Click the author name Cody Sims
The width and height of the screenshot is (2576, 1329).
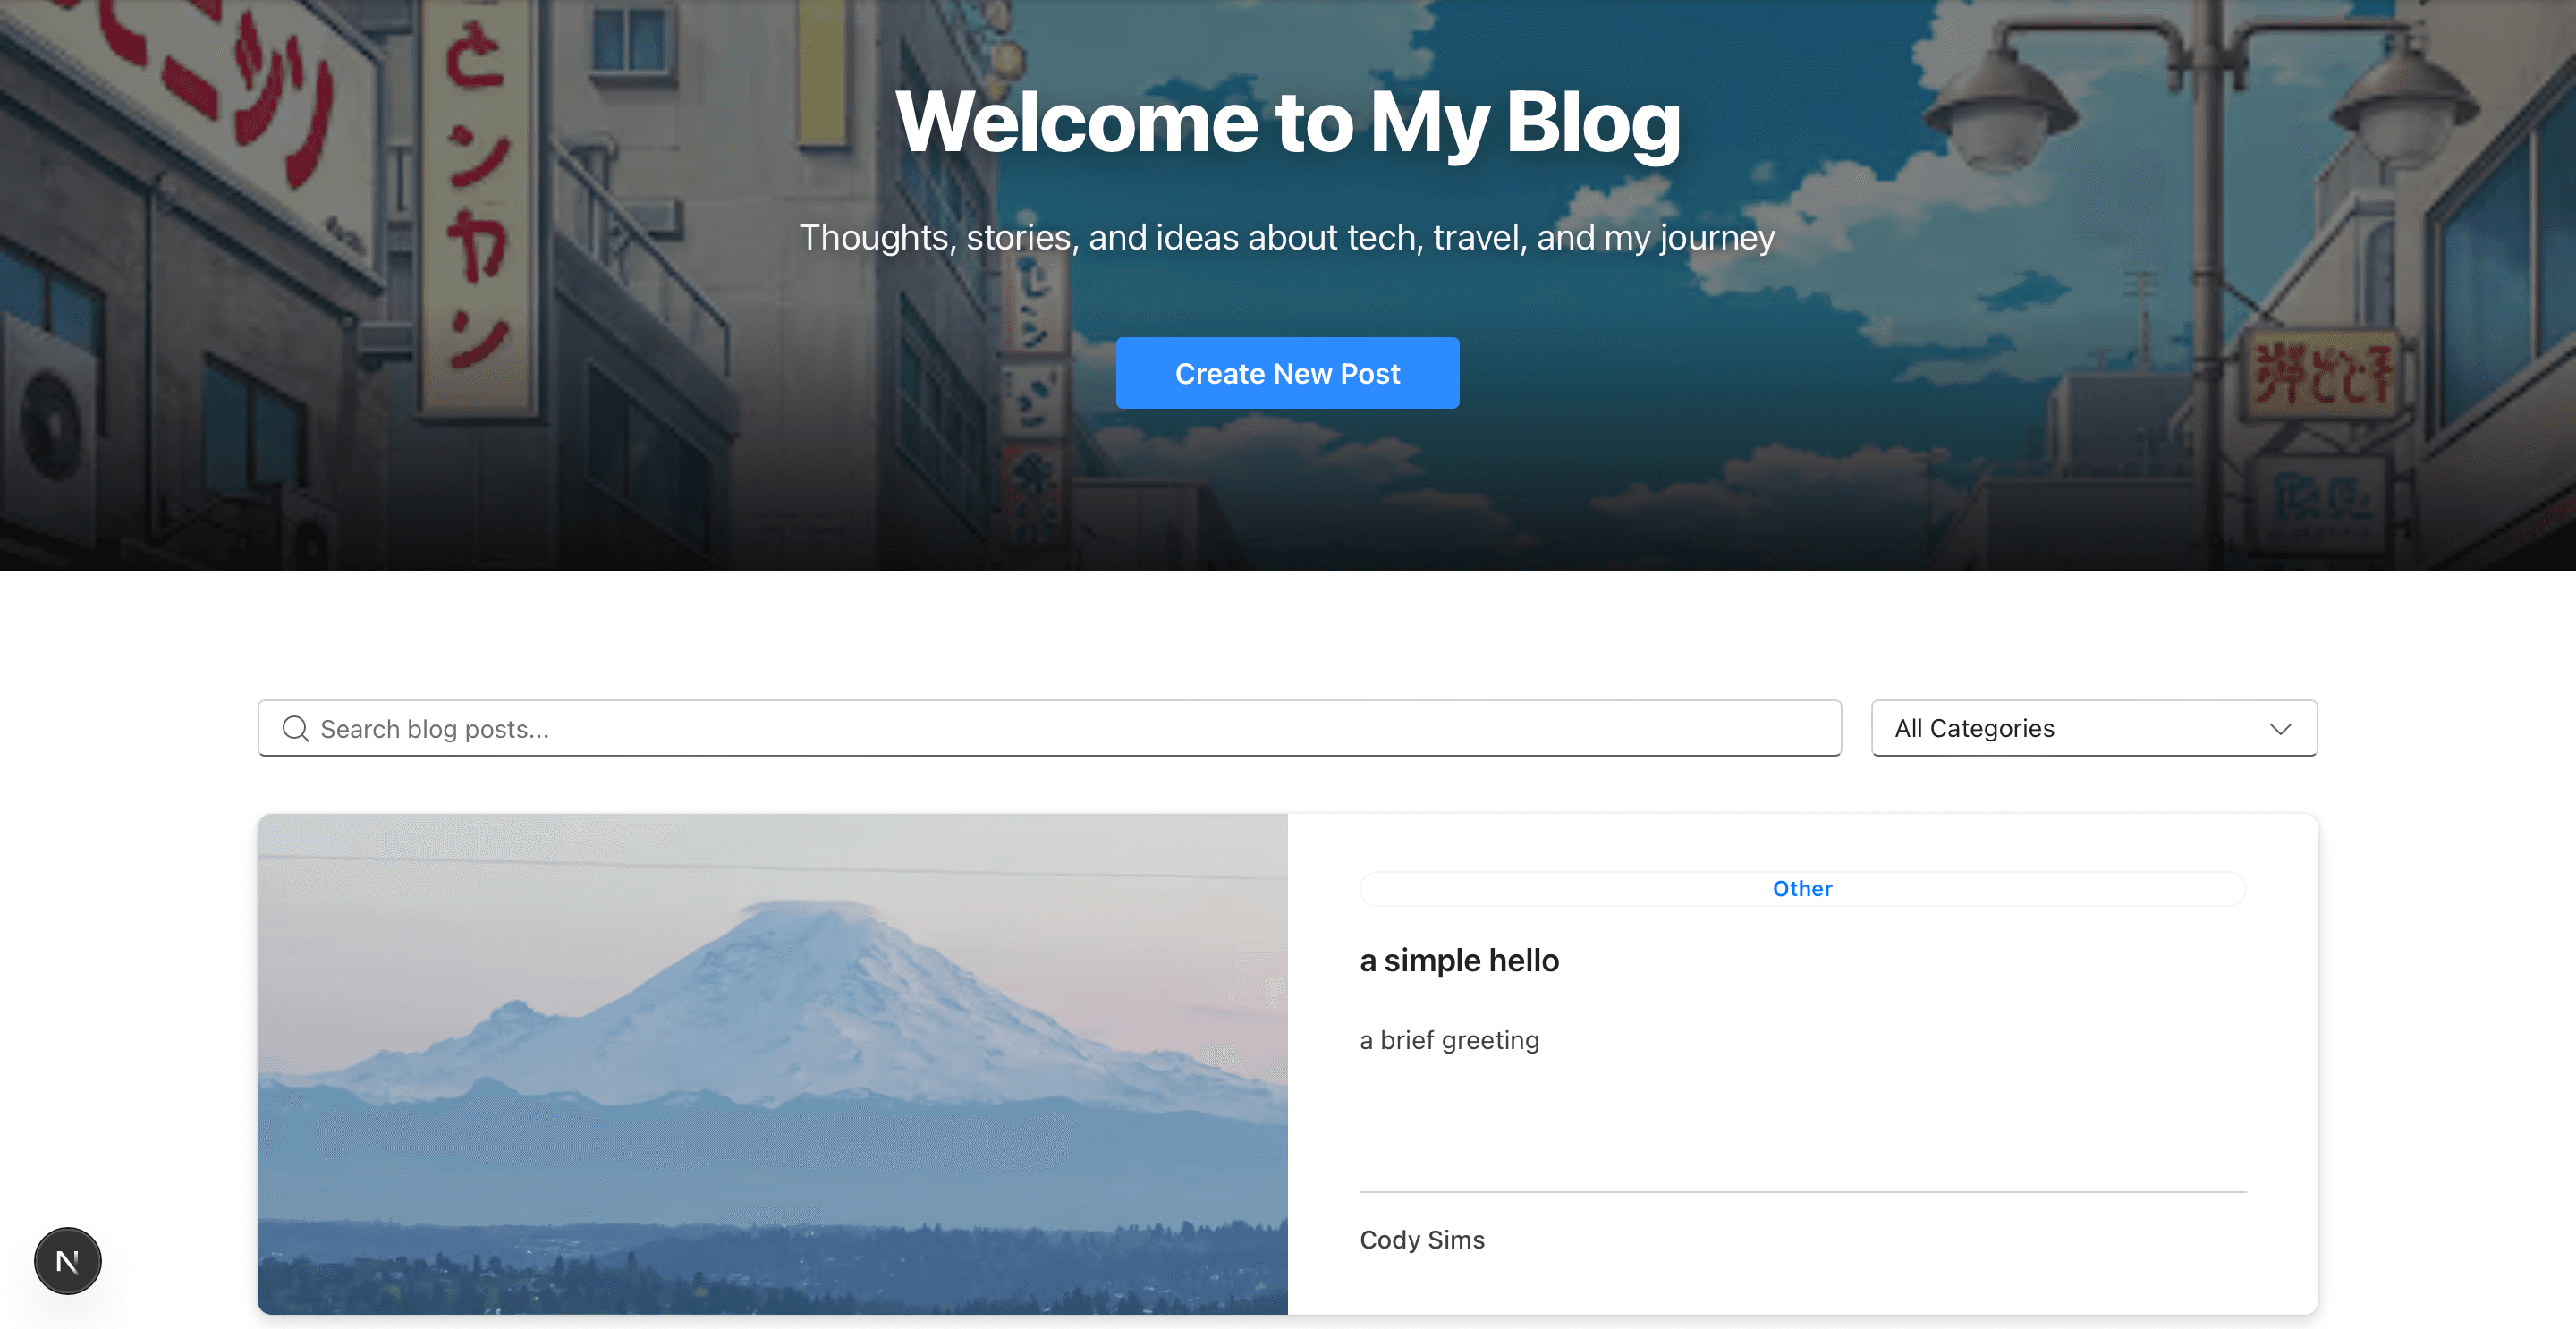[1422, 1239]
